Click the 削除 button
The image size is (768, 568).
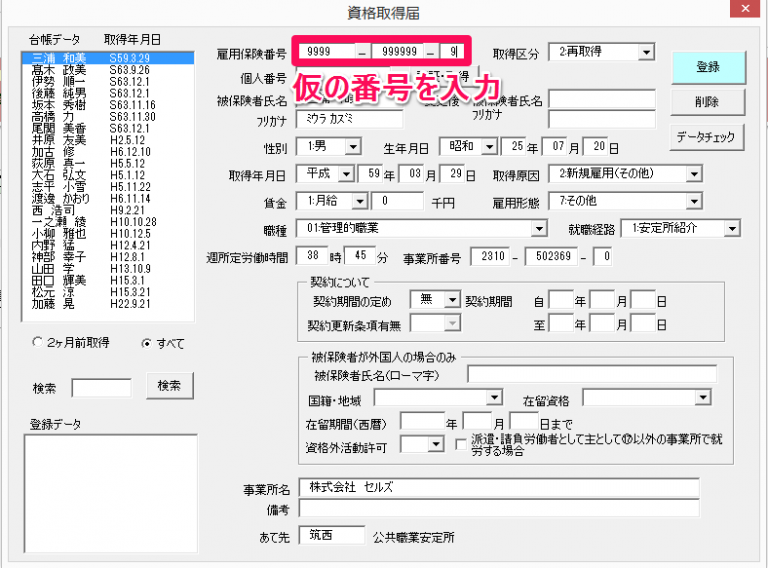pyautogui.click(x=707, y=102)
